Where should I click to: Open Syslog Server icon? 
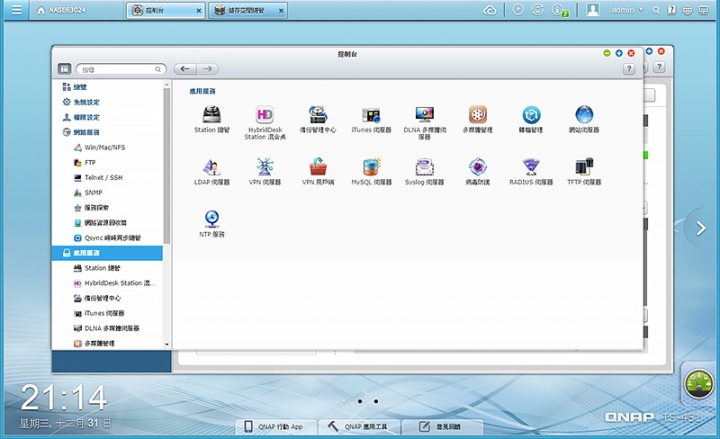point(424,167)
